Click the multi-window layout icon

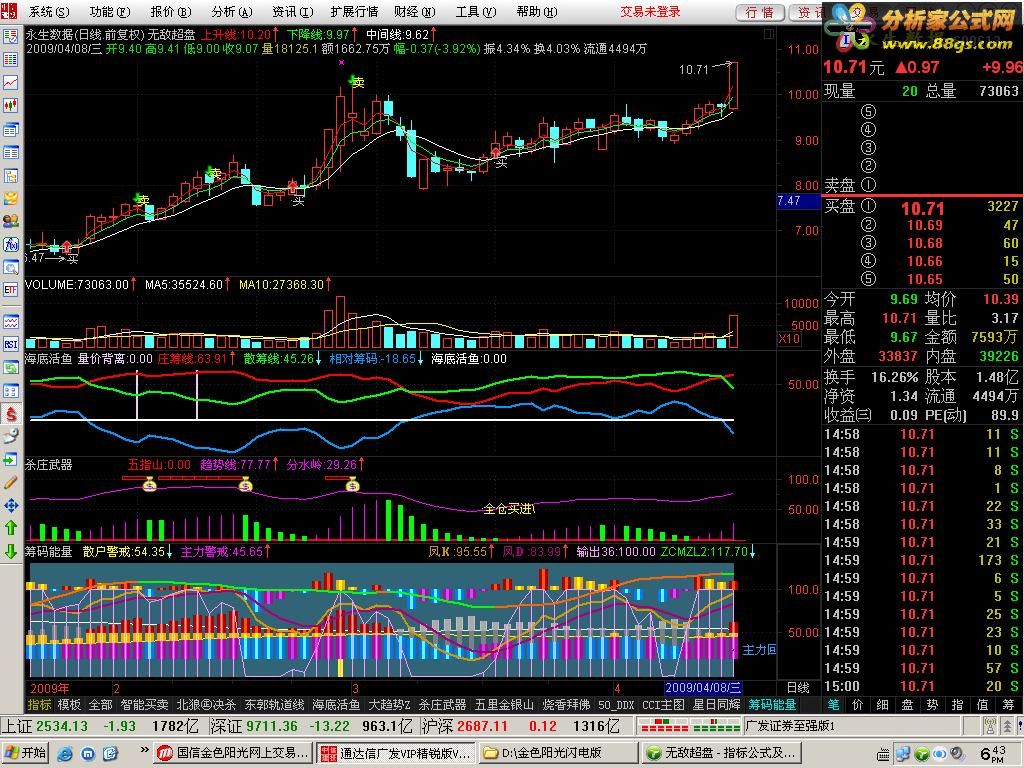10,129
